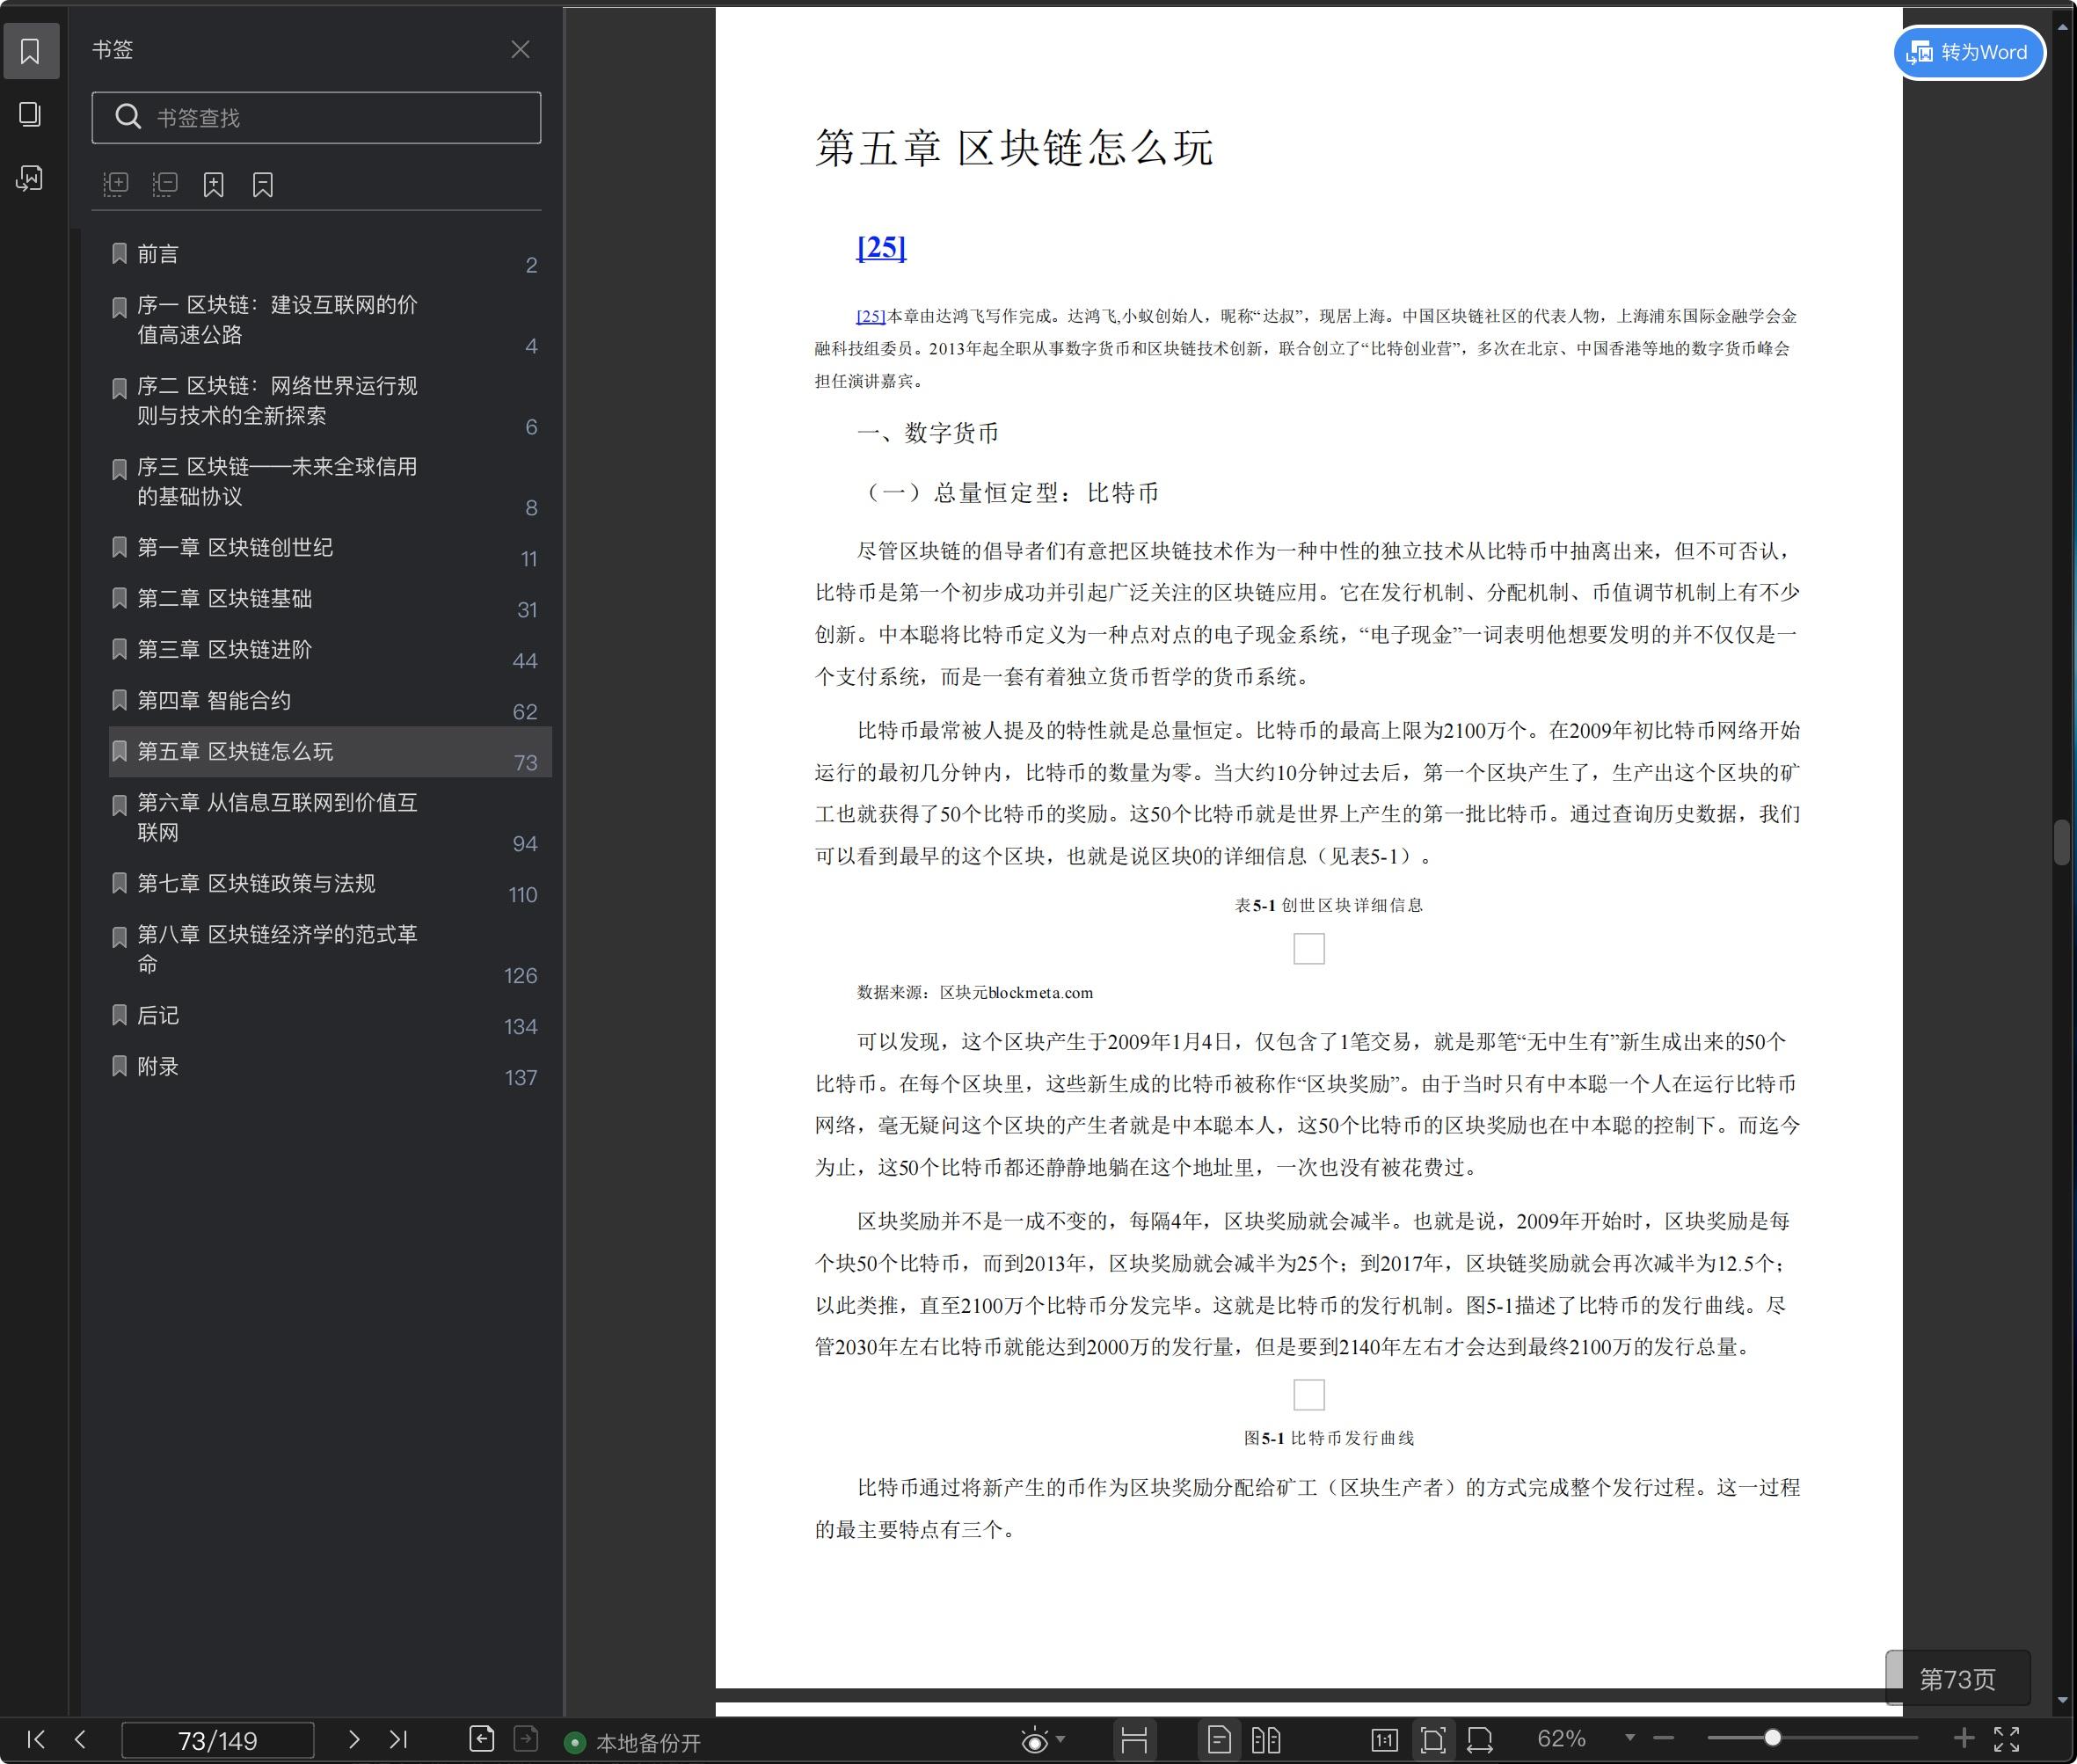Toggle continuous scroll view icon
Image resolution: width=2077 pixels, height=1764 pixels.
coord(1134,1741)
